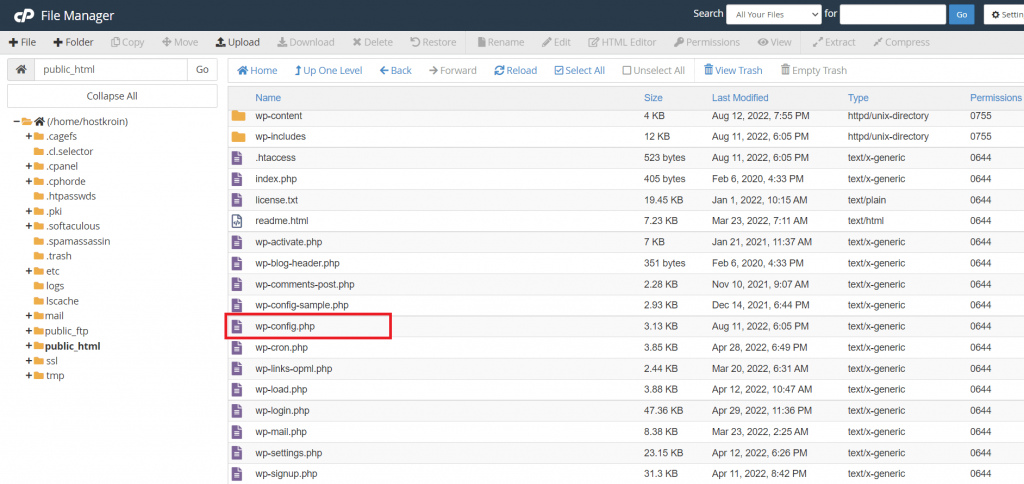The width and height of the screenshot is (1024, 484).
Task: Click the Go button beside path field
Action: tap(202, 69)
